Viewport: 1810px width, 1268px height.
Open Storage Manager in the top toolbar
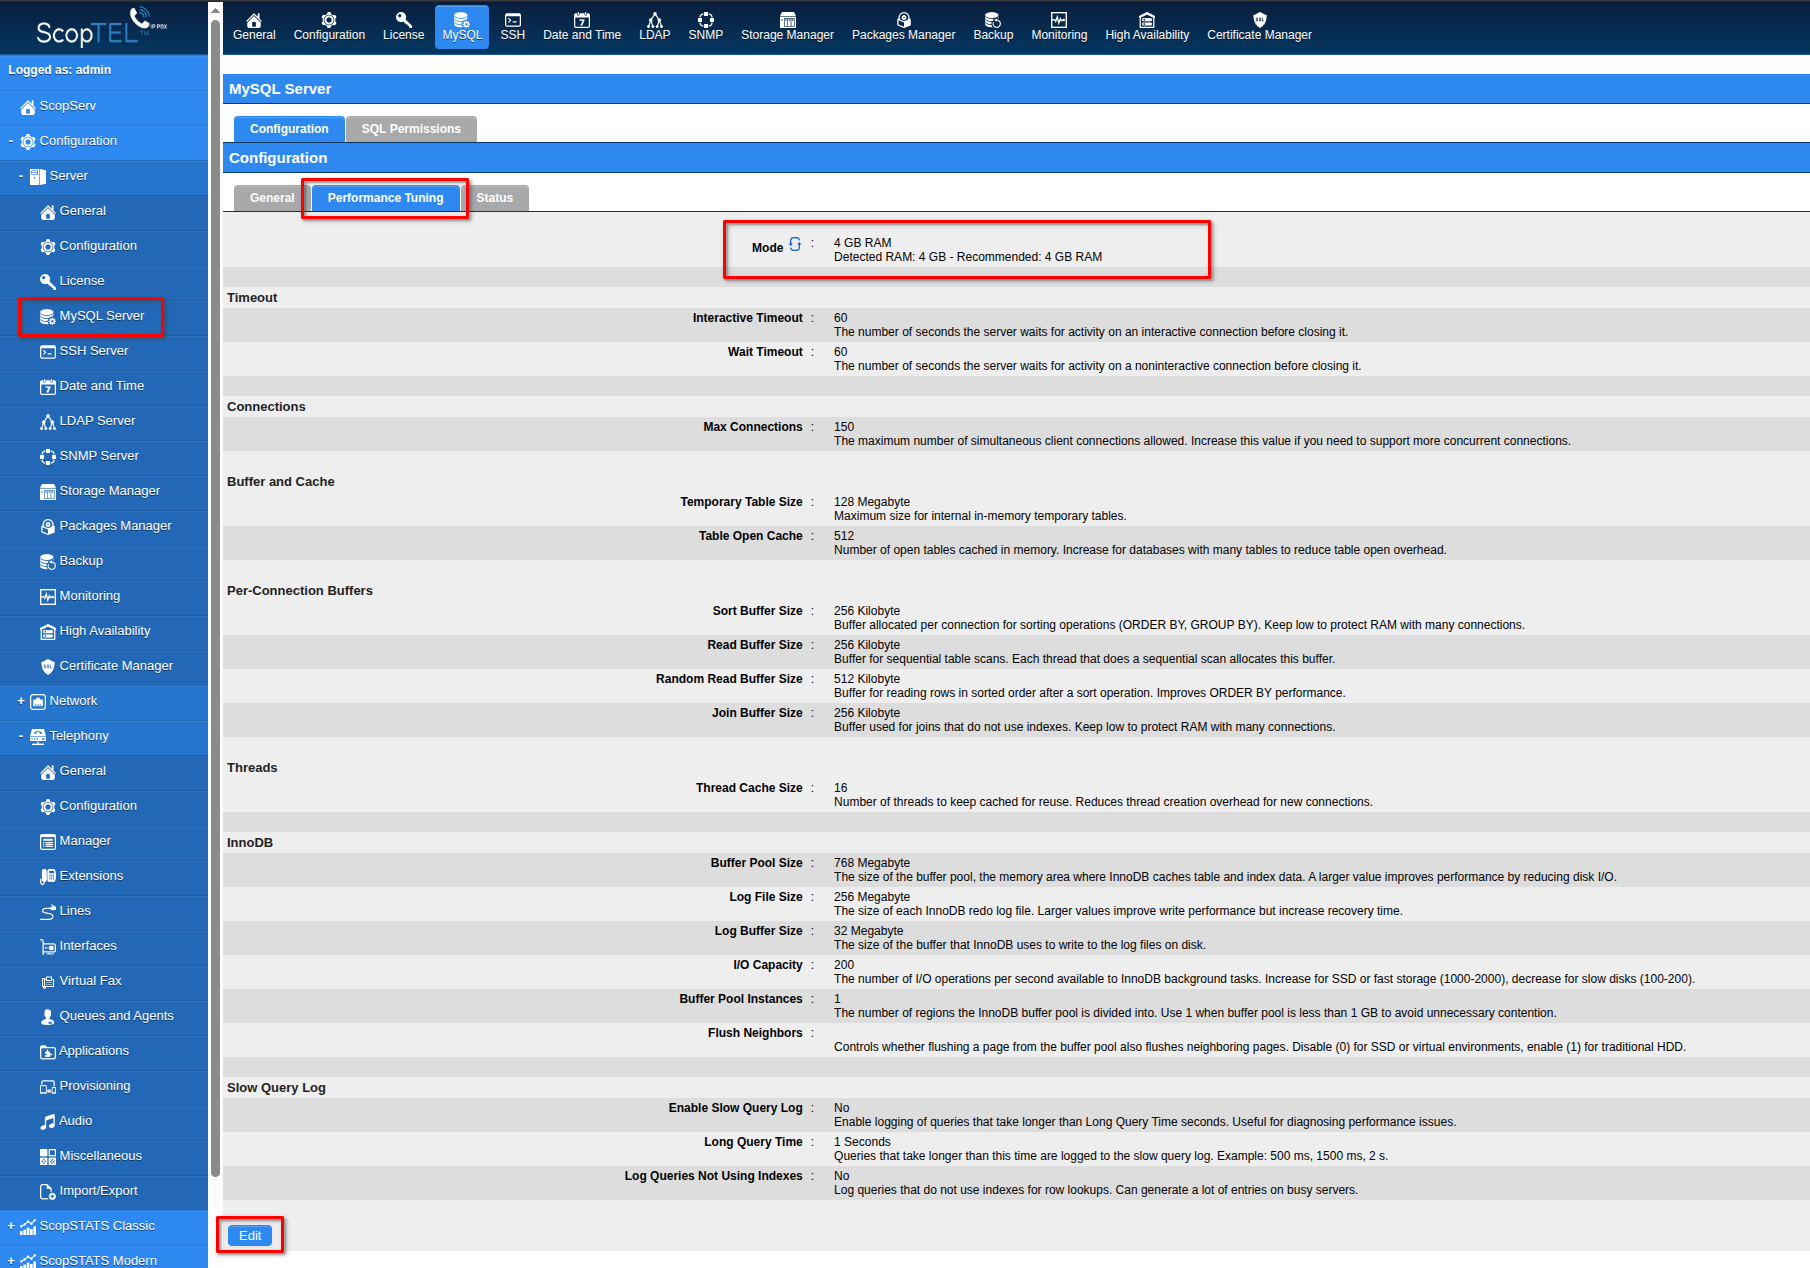(x=787, y=27)
